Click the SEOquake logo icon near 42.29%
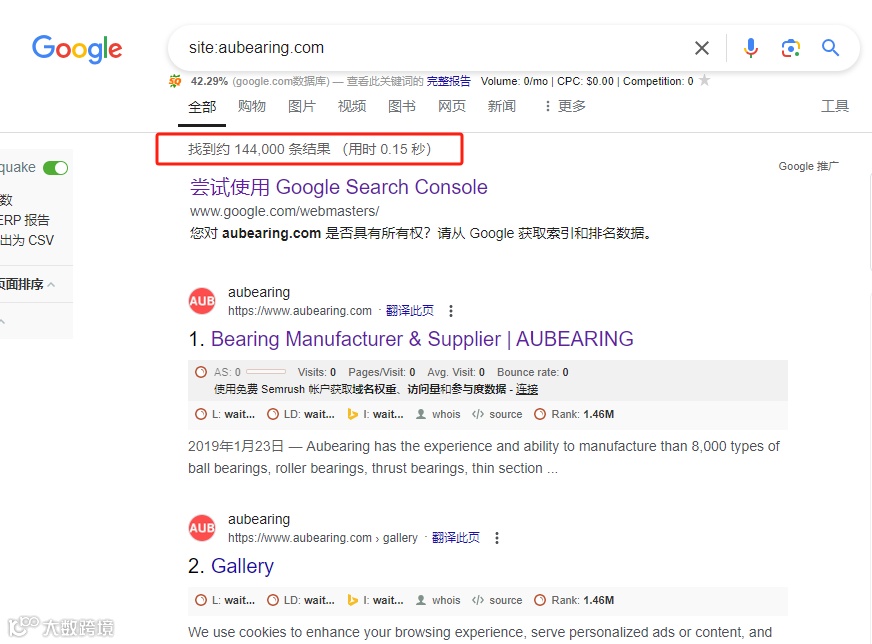Image resolution: width=872 pixels, height=644 pixels. click(x=175, y=81)
